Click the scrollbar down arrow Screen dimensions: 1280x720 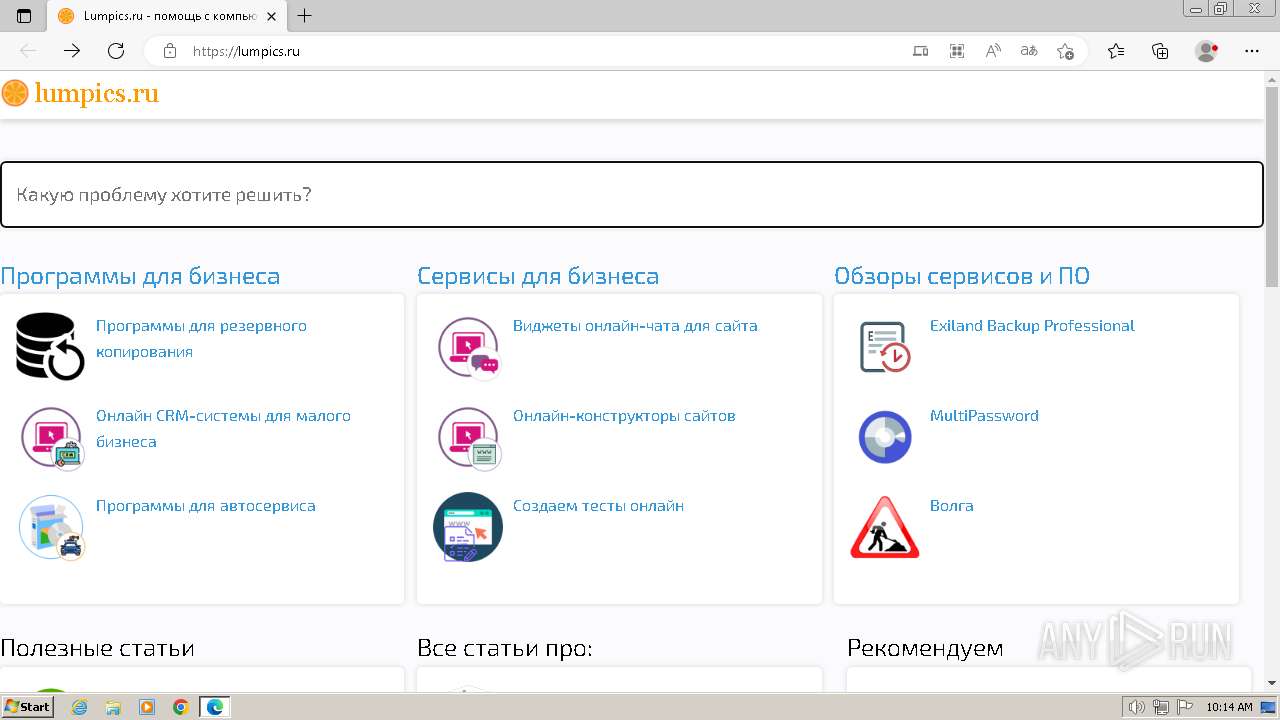(x=1272, y=683)
